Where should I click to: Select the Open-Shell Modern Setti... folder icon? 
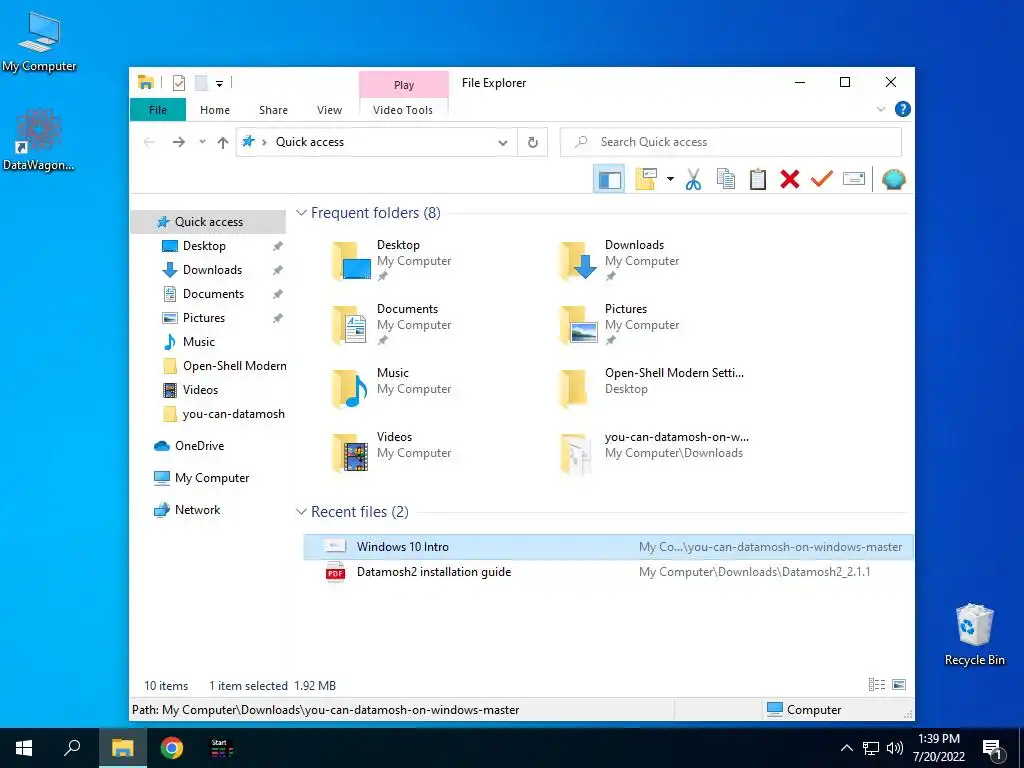tap(575, 389)
